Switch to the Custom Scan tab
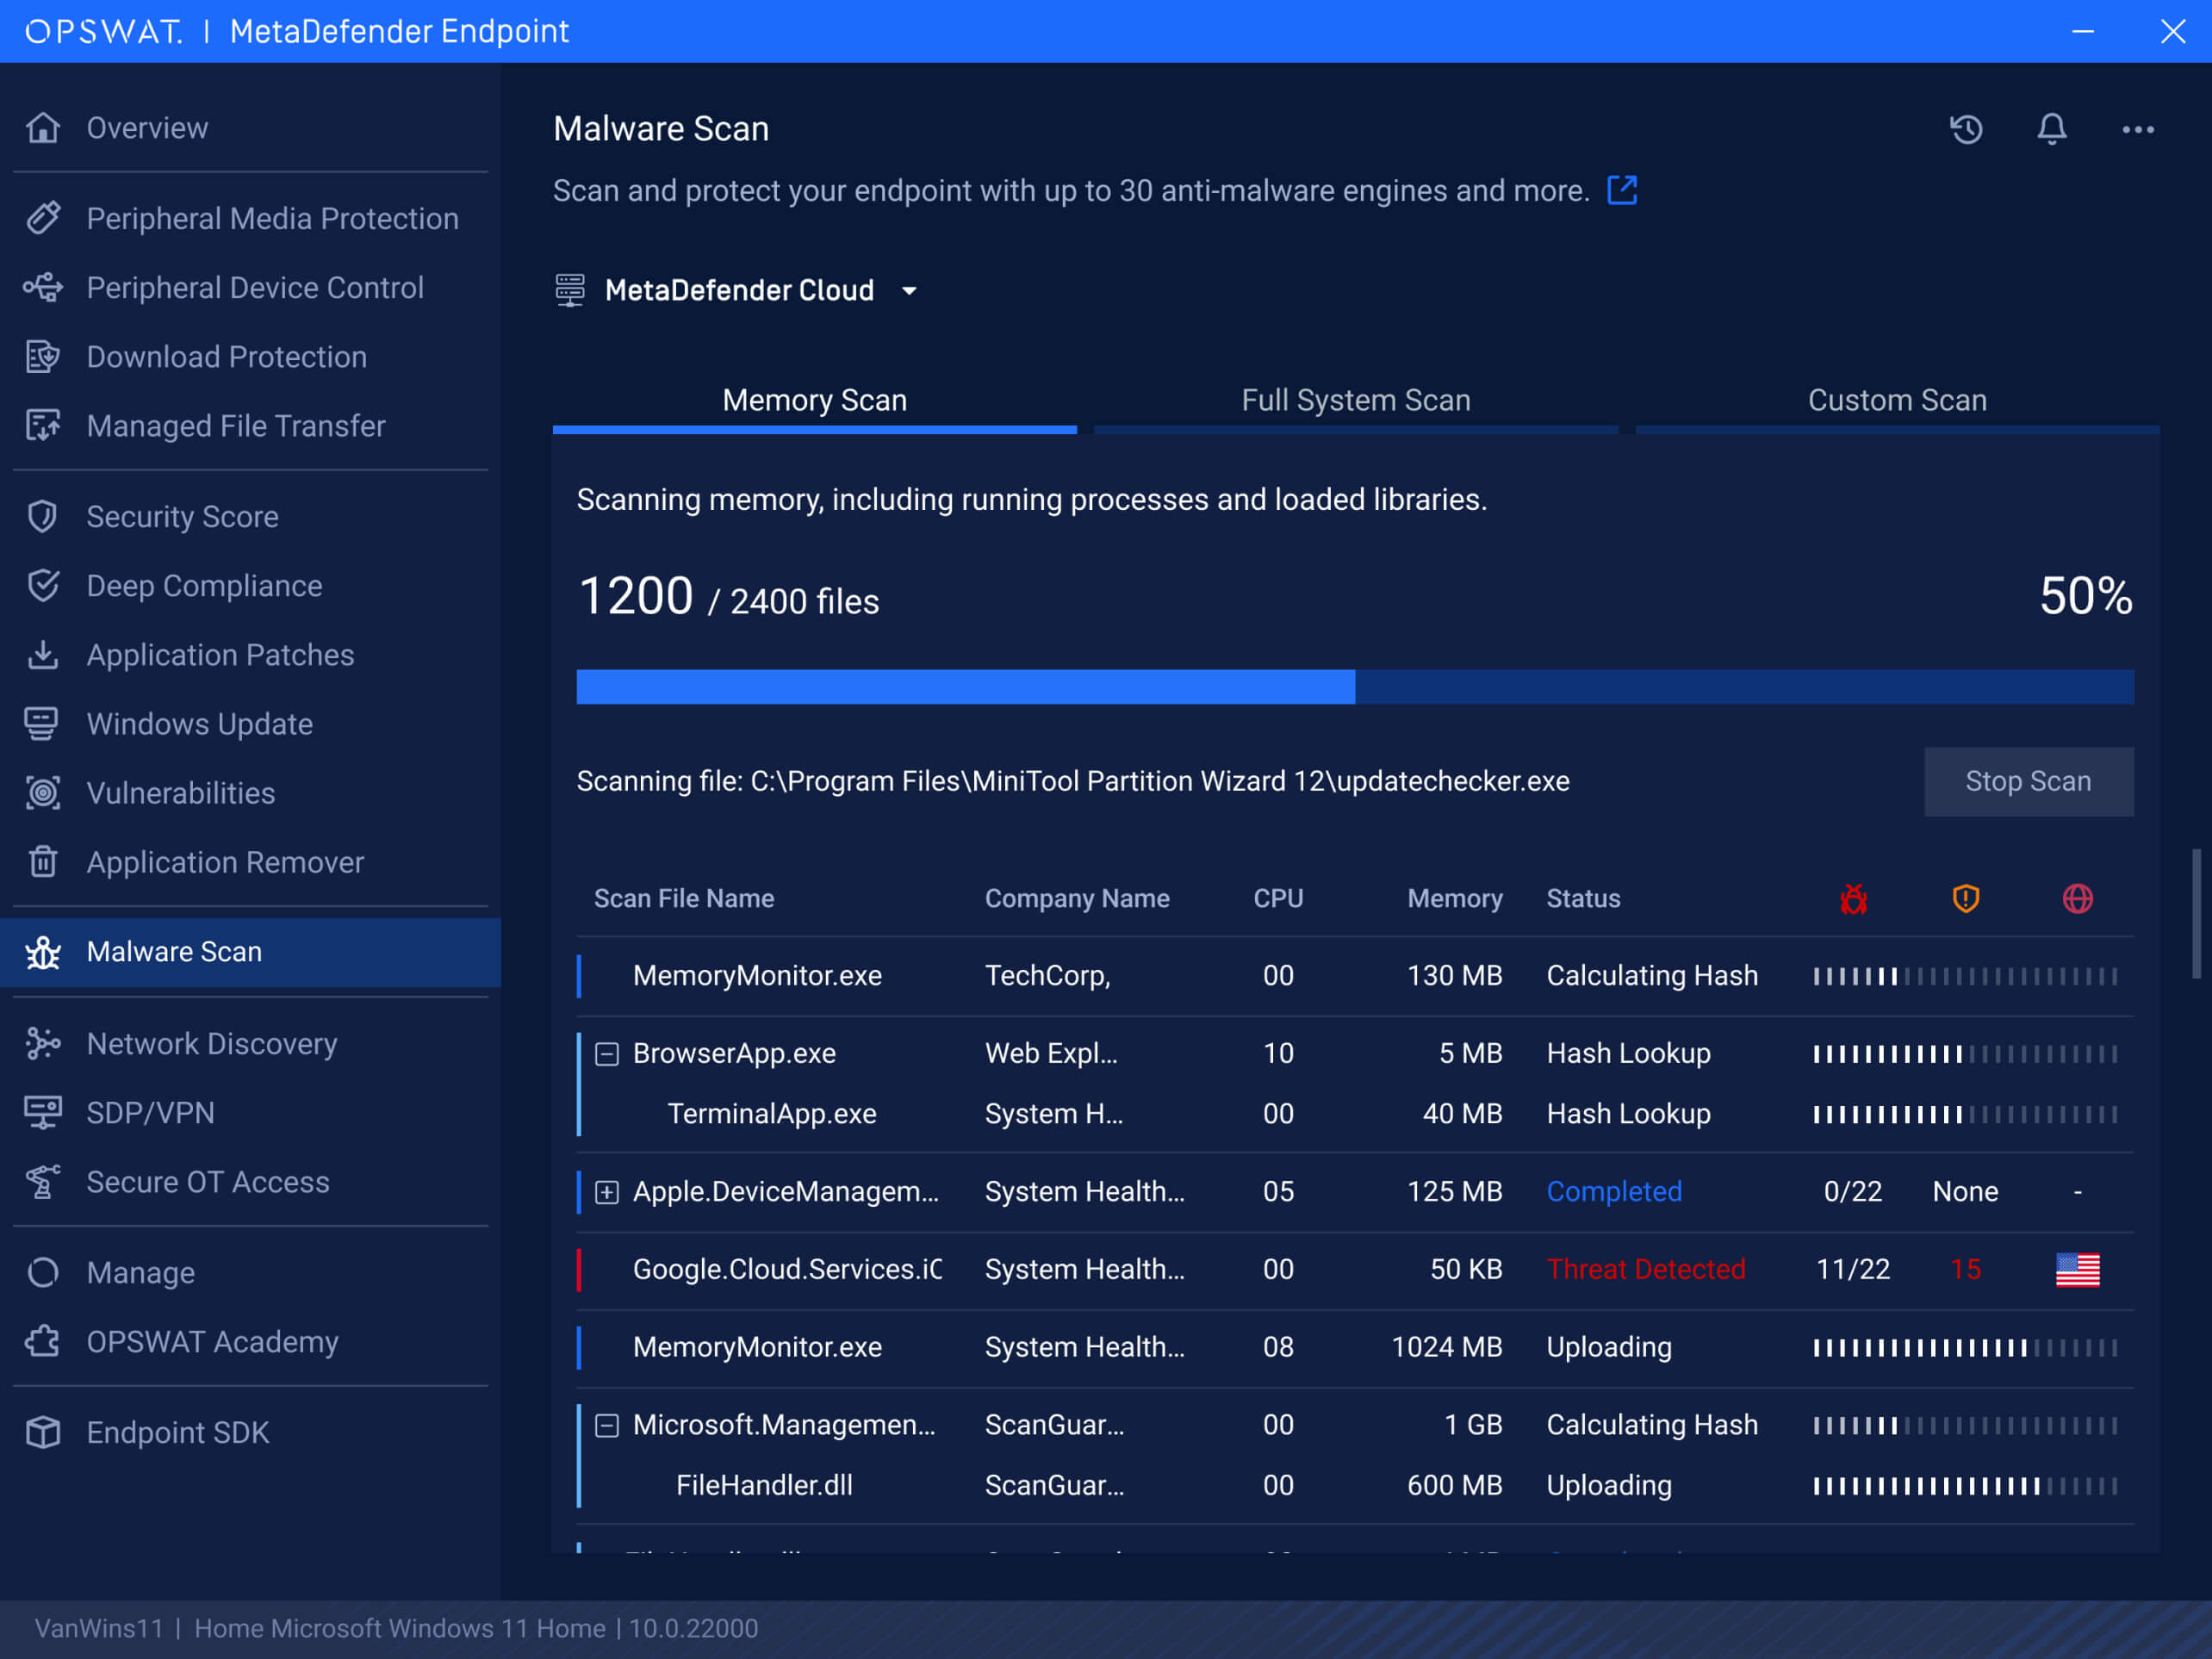The width and height of the screenshot is (2212, 1659). tap(1896, 400)
